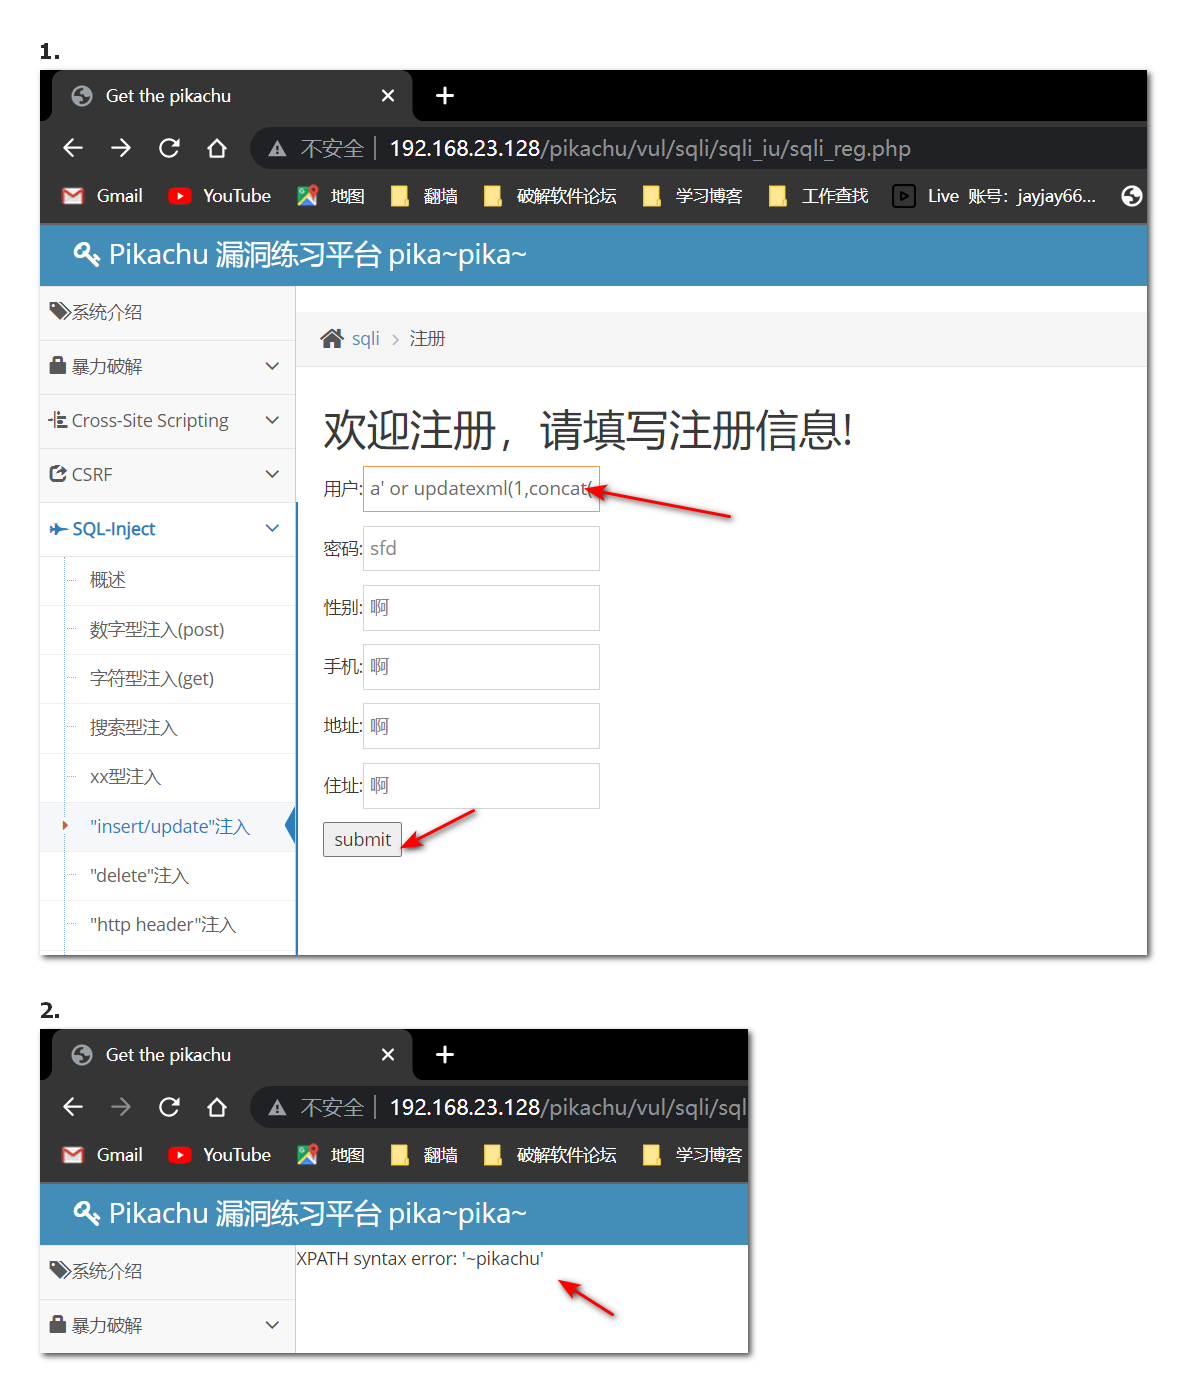Expand the CSRF sidebar section
Screen dimensions: 1188x1394
pos(167,475)
